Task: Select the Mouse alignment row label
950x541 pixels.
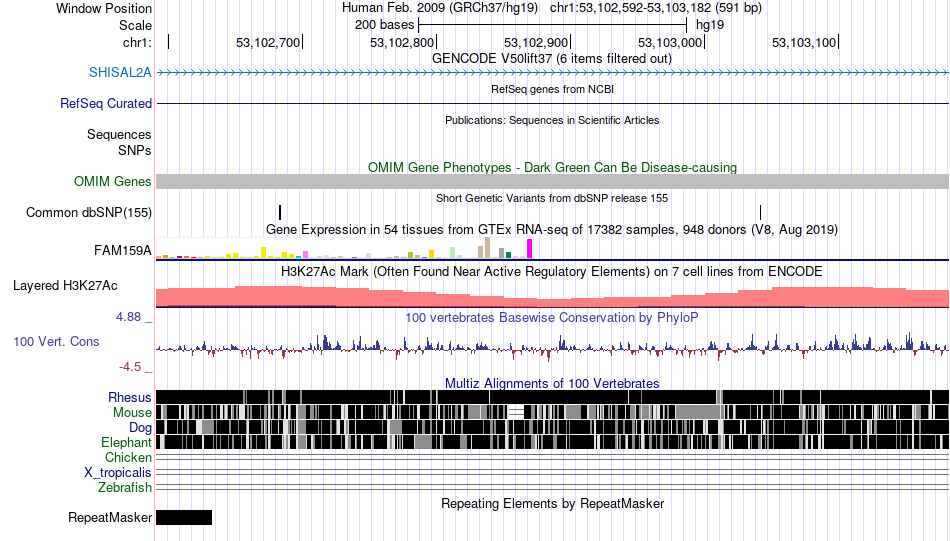Action: coord(132,413)
